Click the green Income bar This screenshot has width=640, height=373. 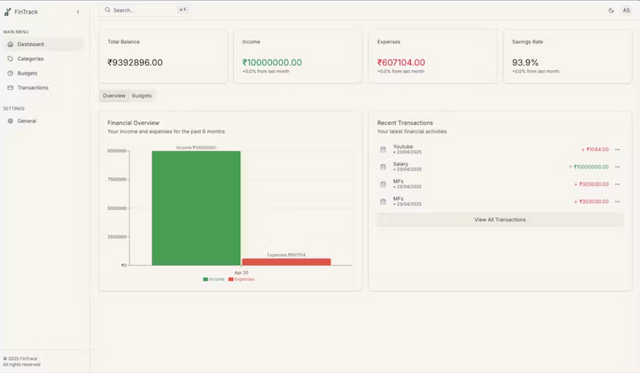[196, 208]
